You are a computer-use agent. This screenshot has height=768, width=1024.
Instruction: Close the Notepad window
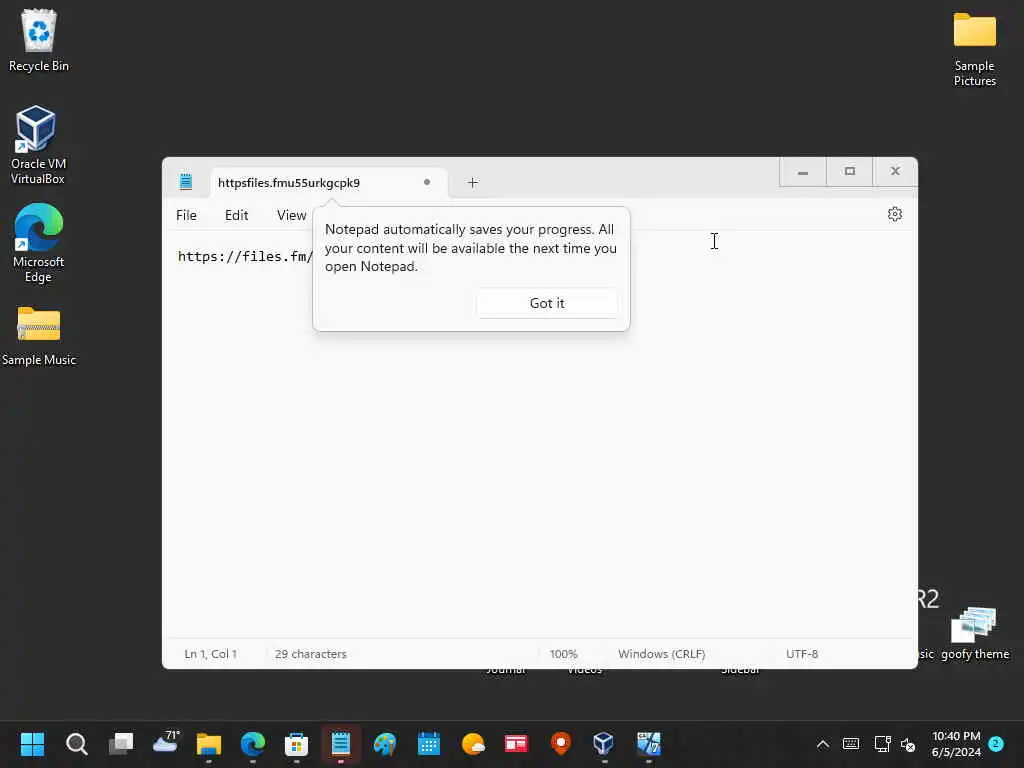(x=895, y=172)
